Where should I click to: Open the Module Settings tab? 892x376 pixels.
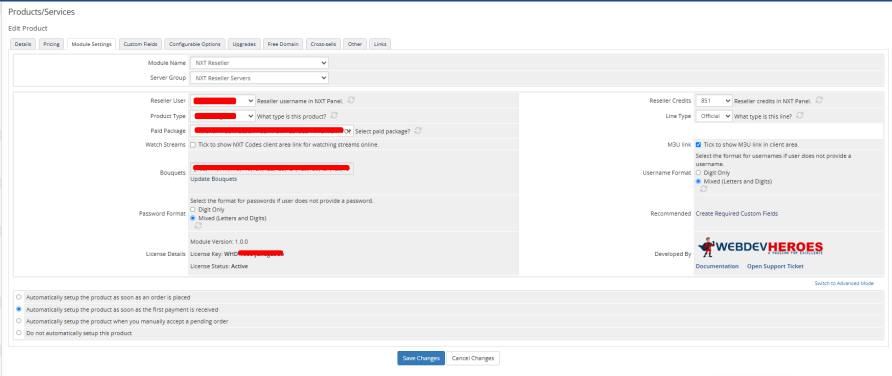(x=92, y=44)
